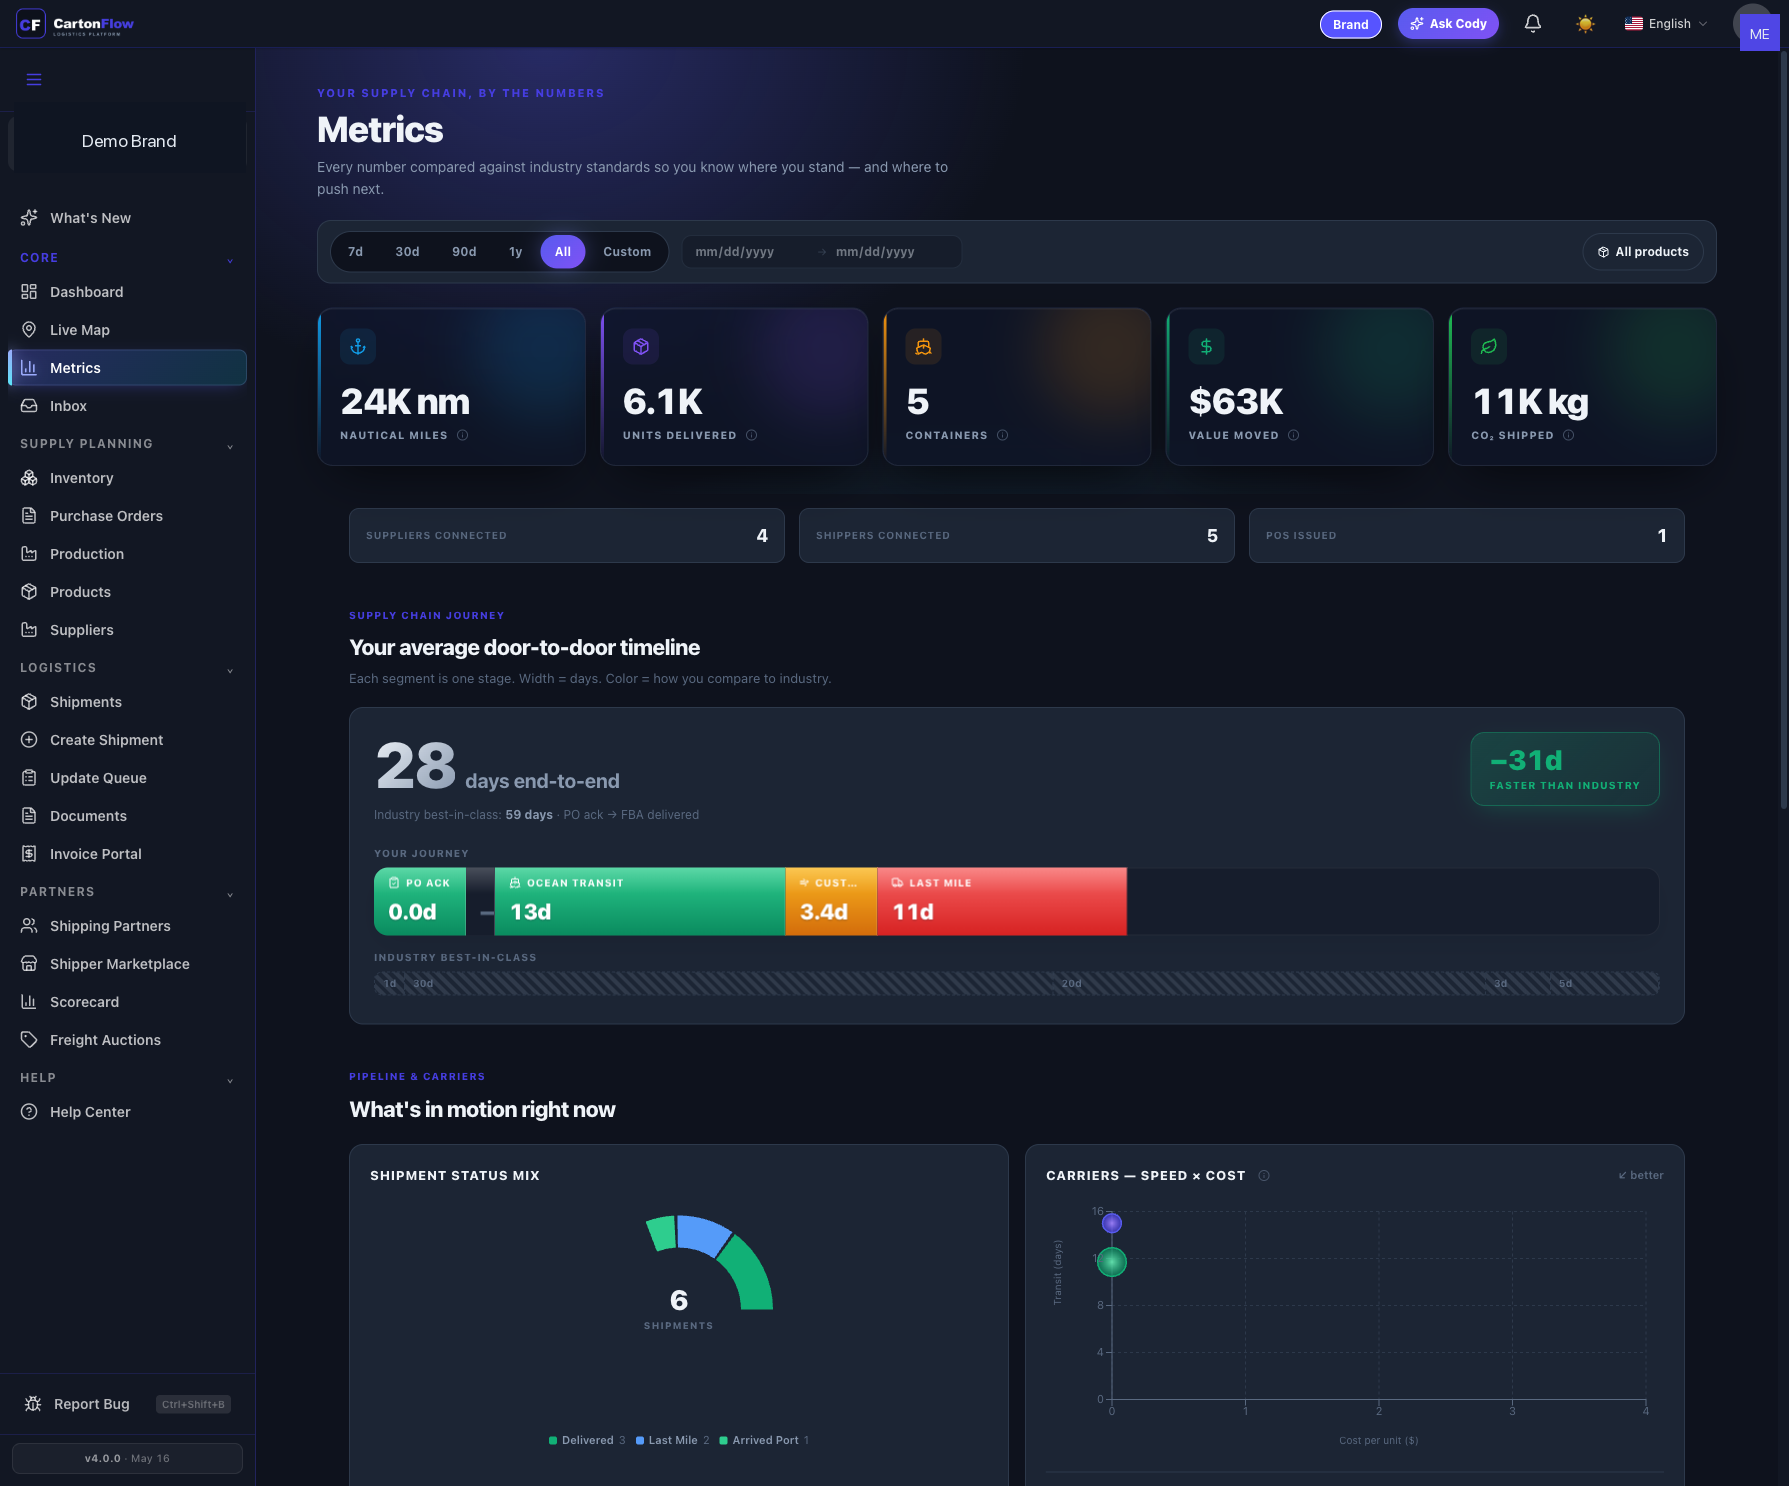Viewport: 1789px width, 1486px height.
Task: Click CO₂ Shipped info icon
Action: tap(1568, 435)
